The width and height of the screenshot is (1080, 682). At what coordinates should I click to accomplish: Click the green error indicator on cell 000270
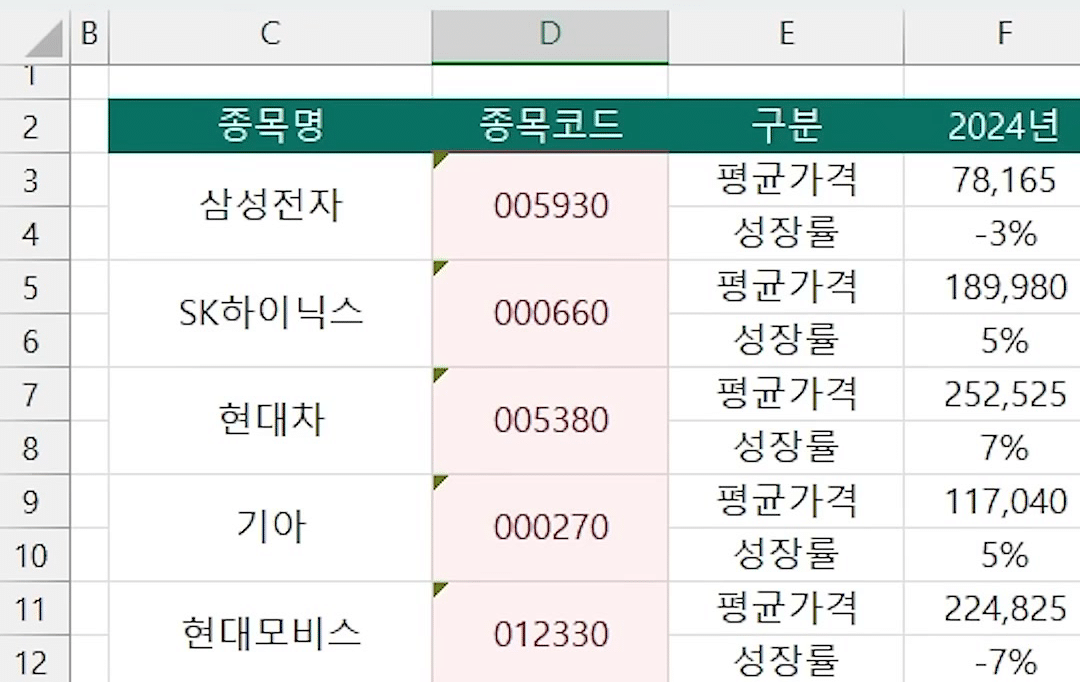[x=439, y=481]
